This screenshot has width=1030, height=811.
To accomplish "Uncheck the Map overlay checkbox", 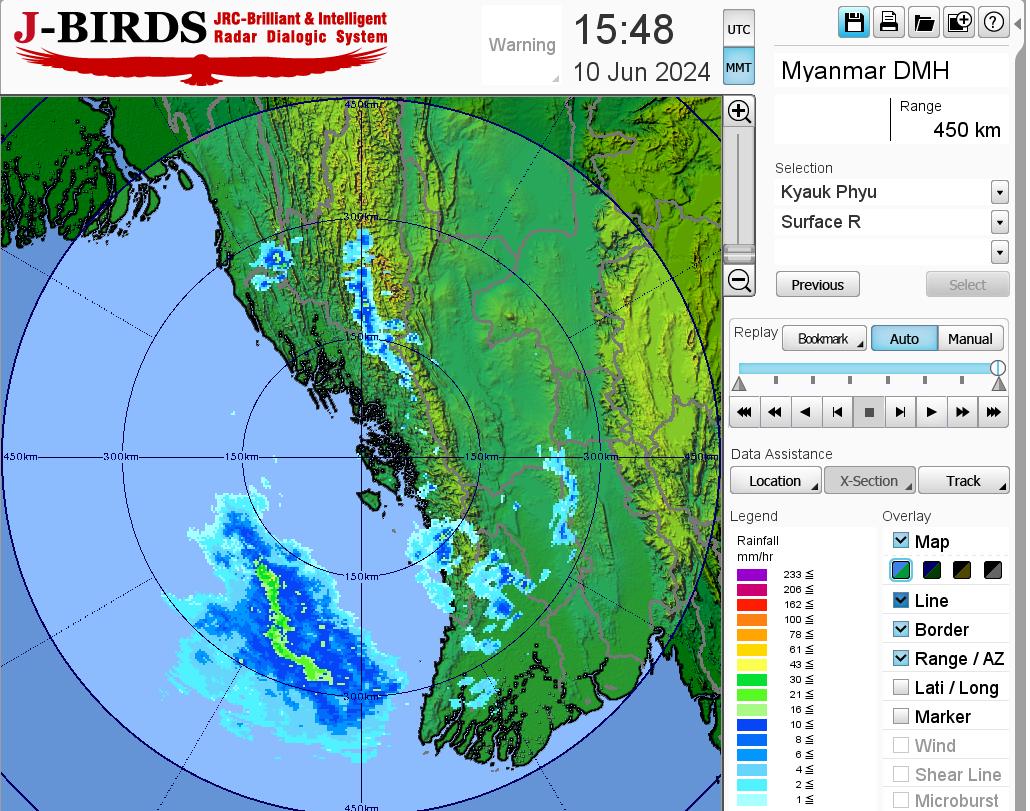I will [901, 541].
